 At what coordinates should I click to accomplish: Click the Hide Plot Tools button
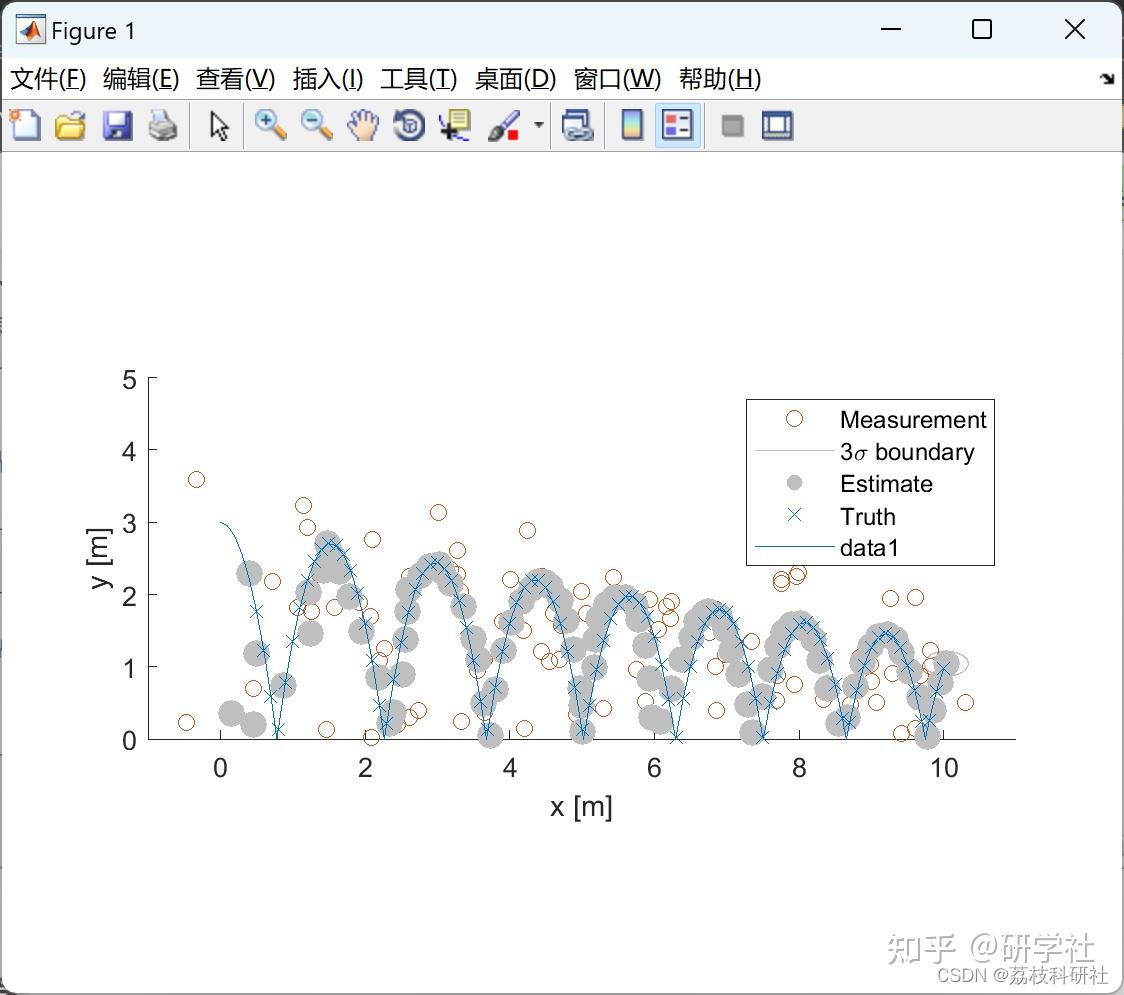coord(731,125)
